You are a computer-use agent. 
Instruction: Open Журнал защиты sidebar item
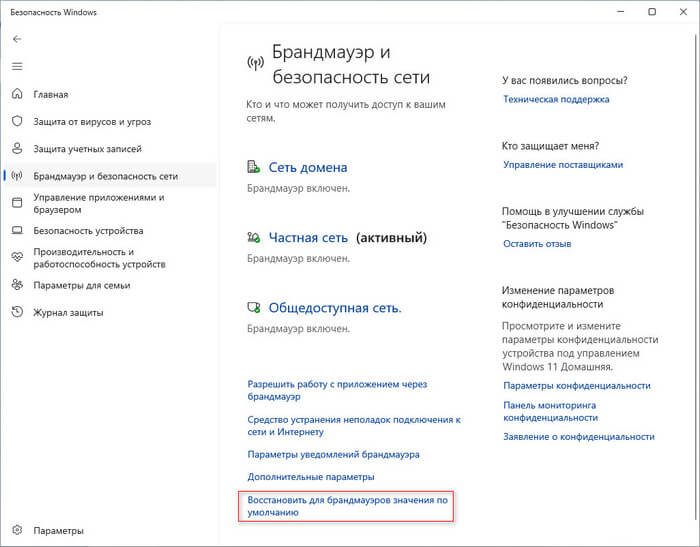(x=67, y=312)
